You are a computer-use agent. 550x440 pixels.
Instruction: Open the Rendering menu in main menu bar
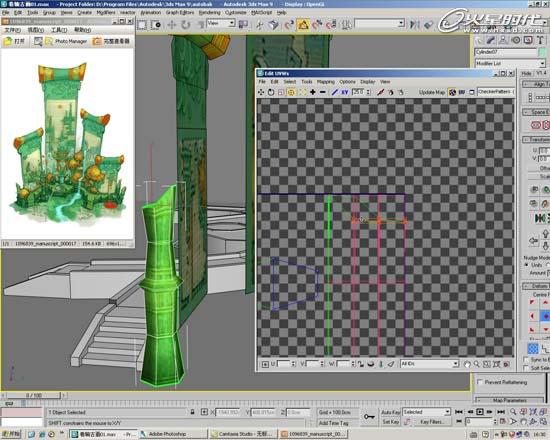(x=209, y=13)
